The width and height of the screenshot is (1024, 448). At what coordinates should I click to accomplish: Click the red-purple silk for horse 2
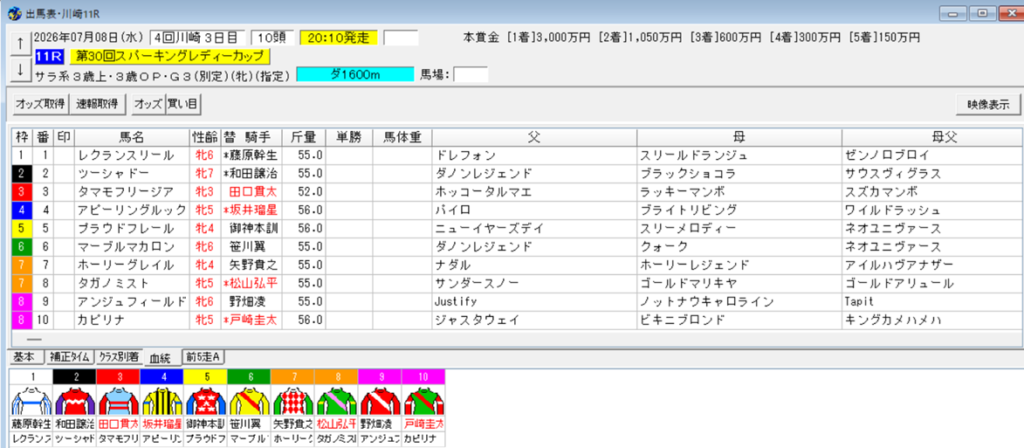point(74,400)
